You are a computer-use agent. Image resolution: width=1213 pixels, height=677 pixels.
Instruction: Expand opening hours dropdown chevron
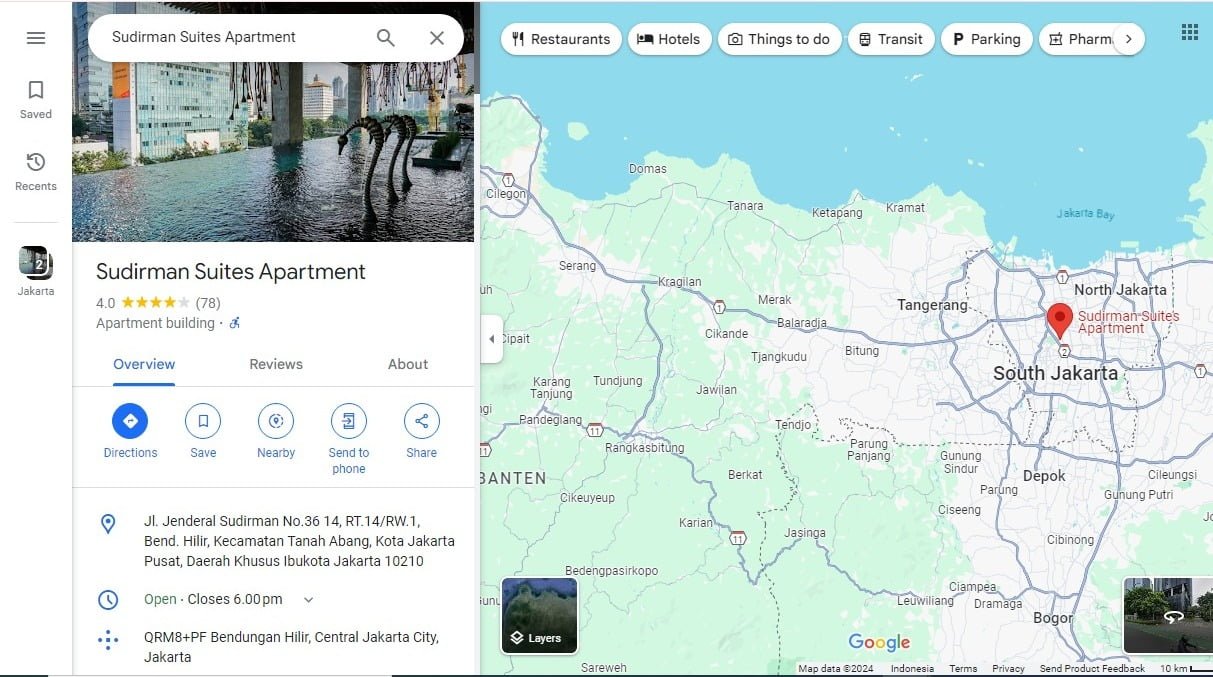point(308,600)
